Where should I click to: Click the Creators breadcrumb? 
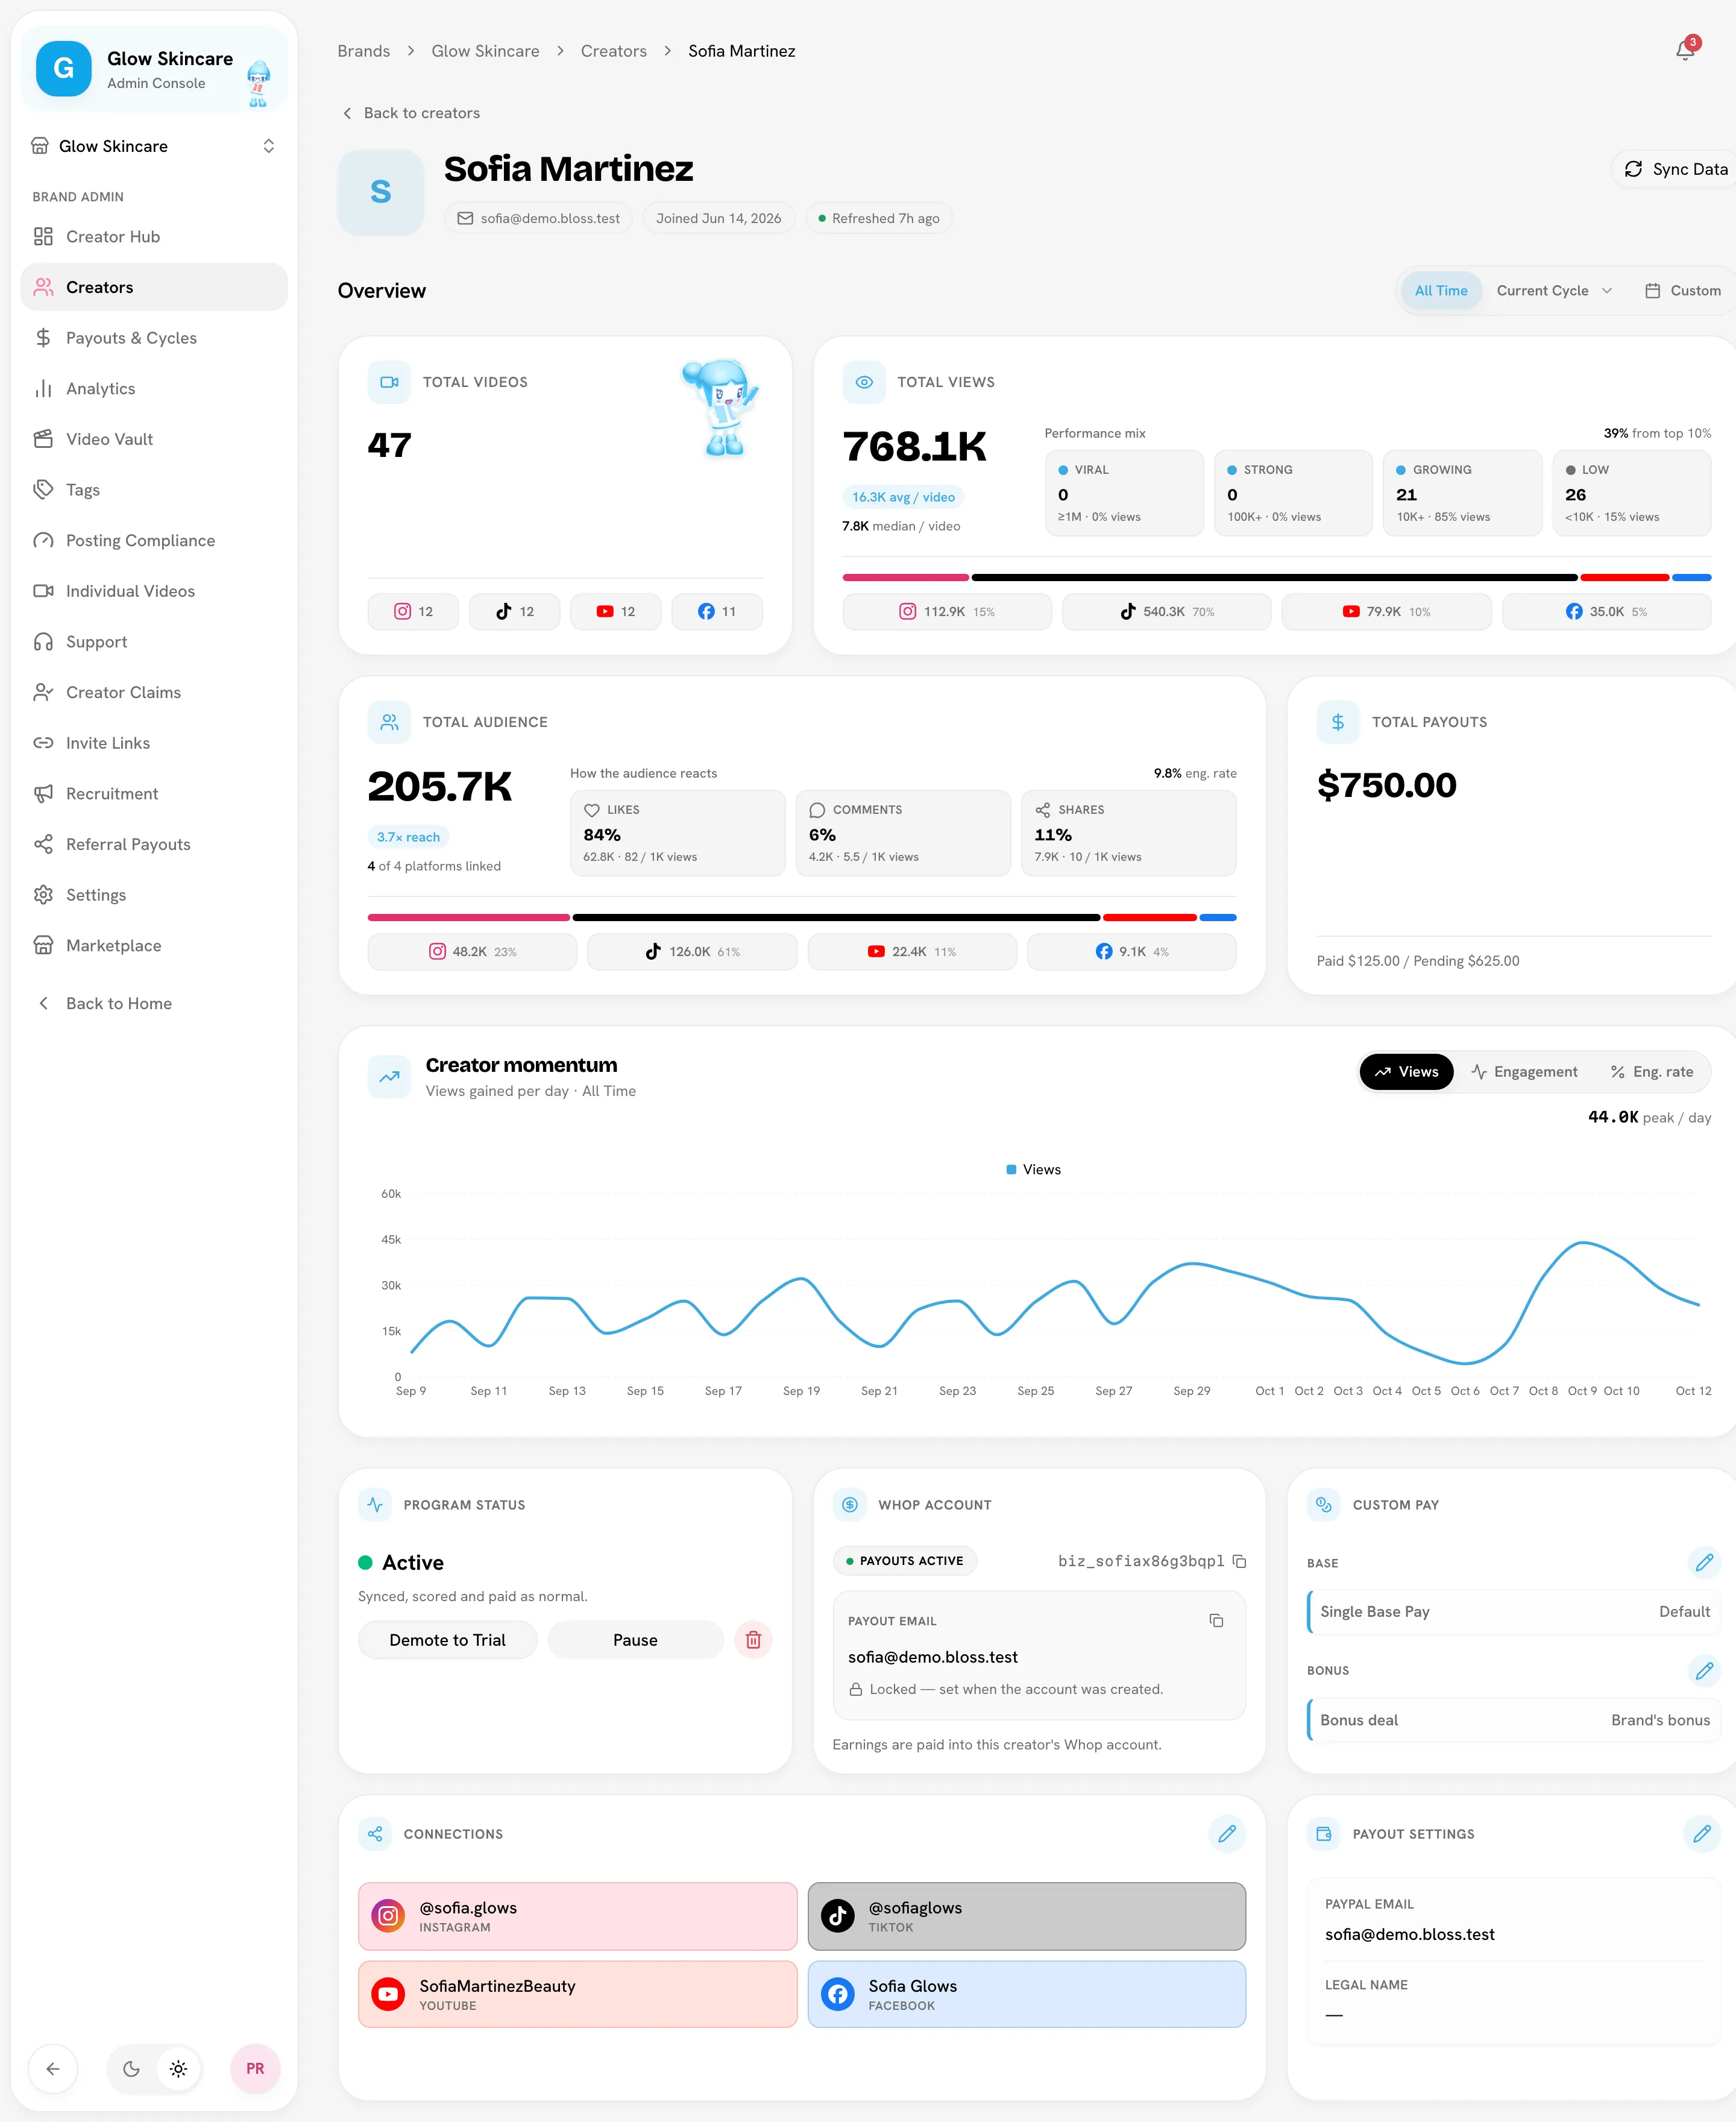point(614,51)
